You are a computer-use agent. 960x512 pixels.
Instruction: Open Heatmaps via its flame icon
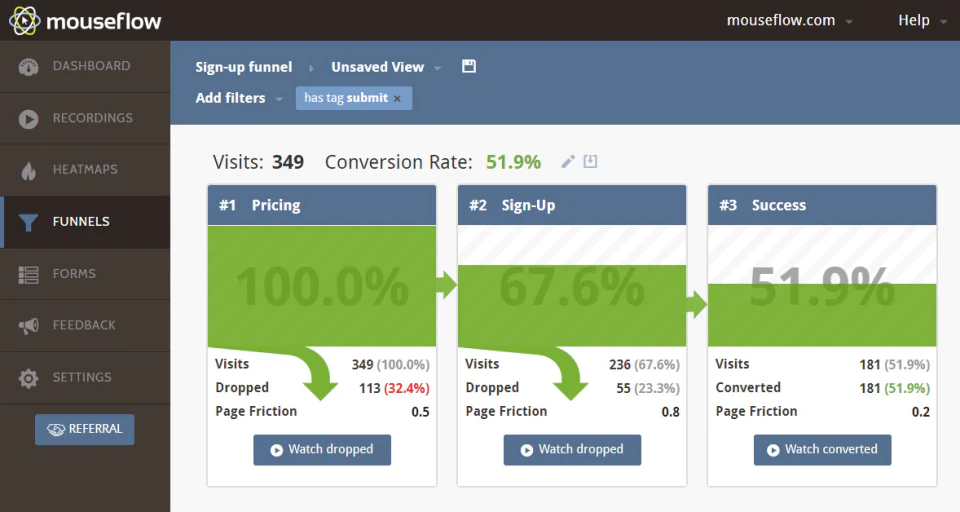click(x=28, y=170)
